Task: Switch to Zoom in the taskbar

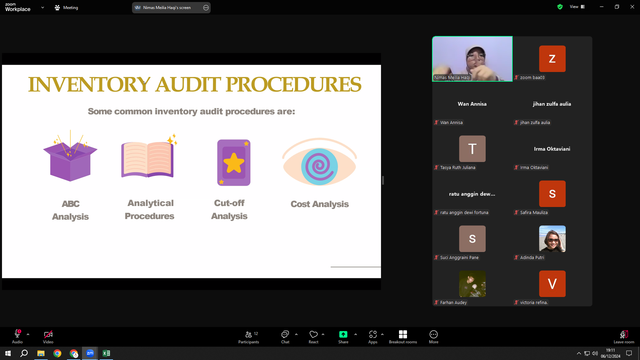Action: [x=90, y=353]
